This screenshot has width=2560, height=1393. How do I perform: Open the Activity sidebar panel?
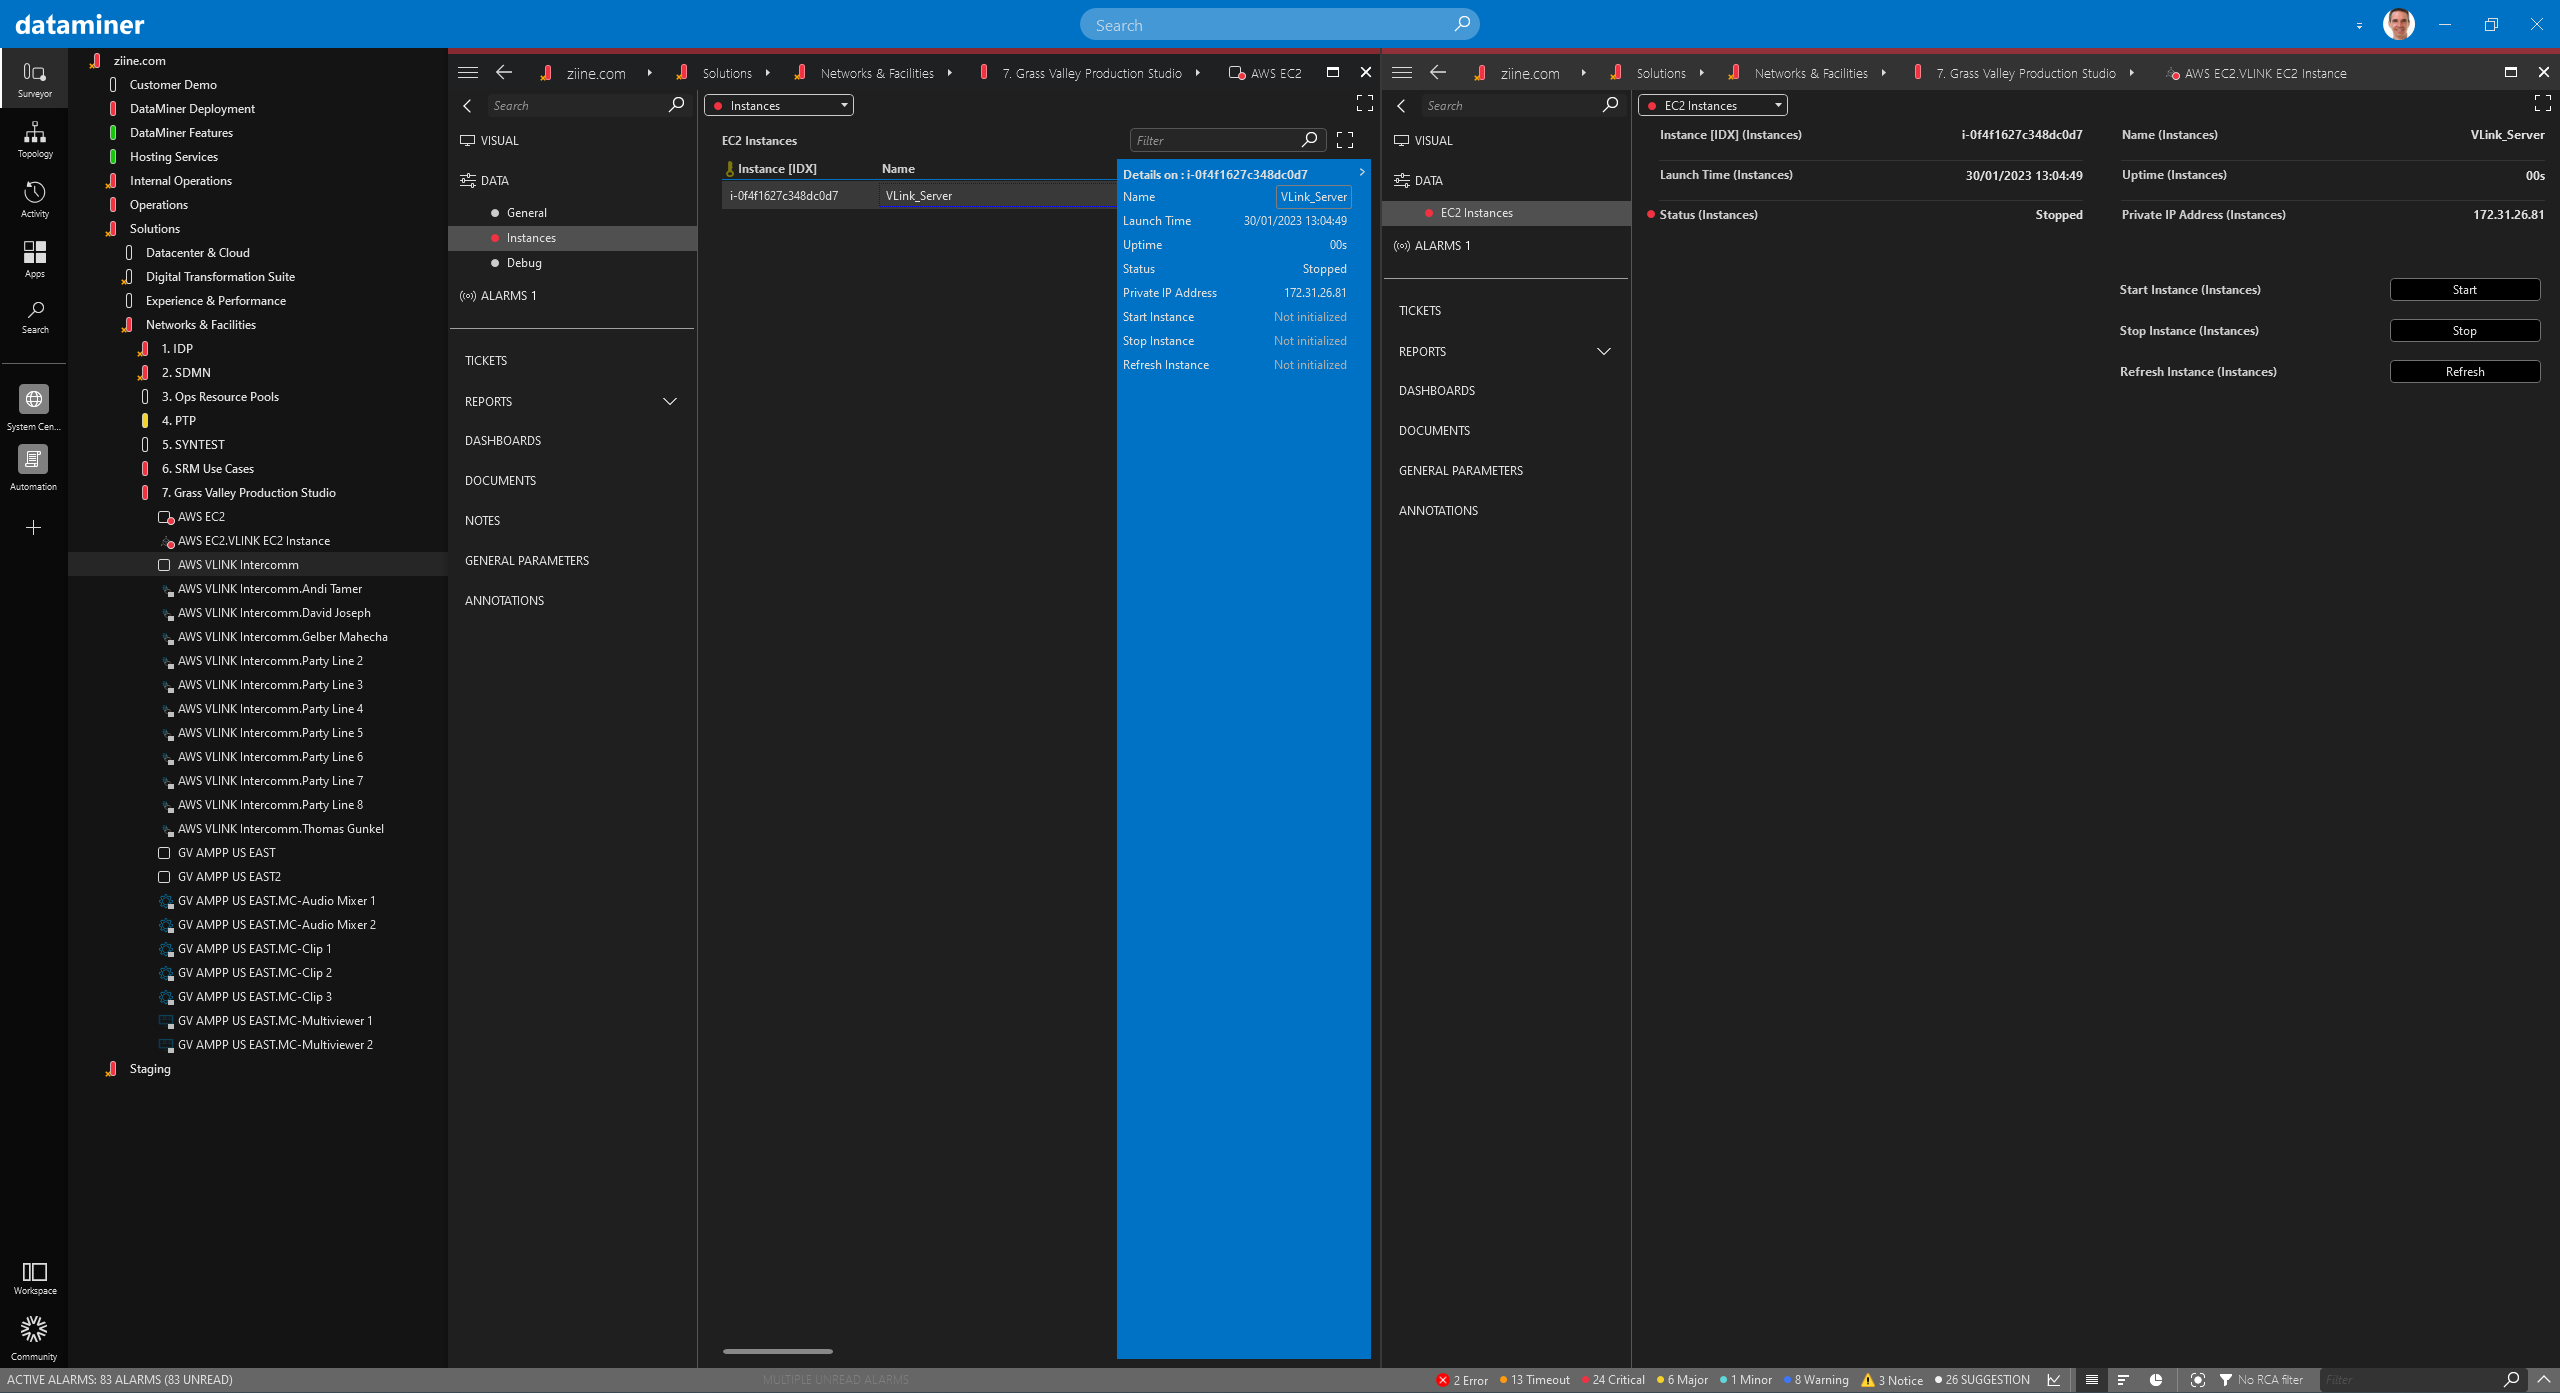click(34, 199)
